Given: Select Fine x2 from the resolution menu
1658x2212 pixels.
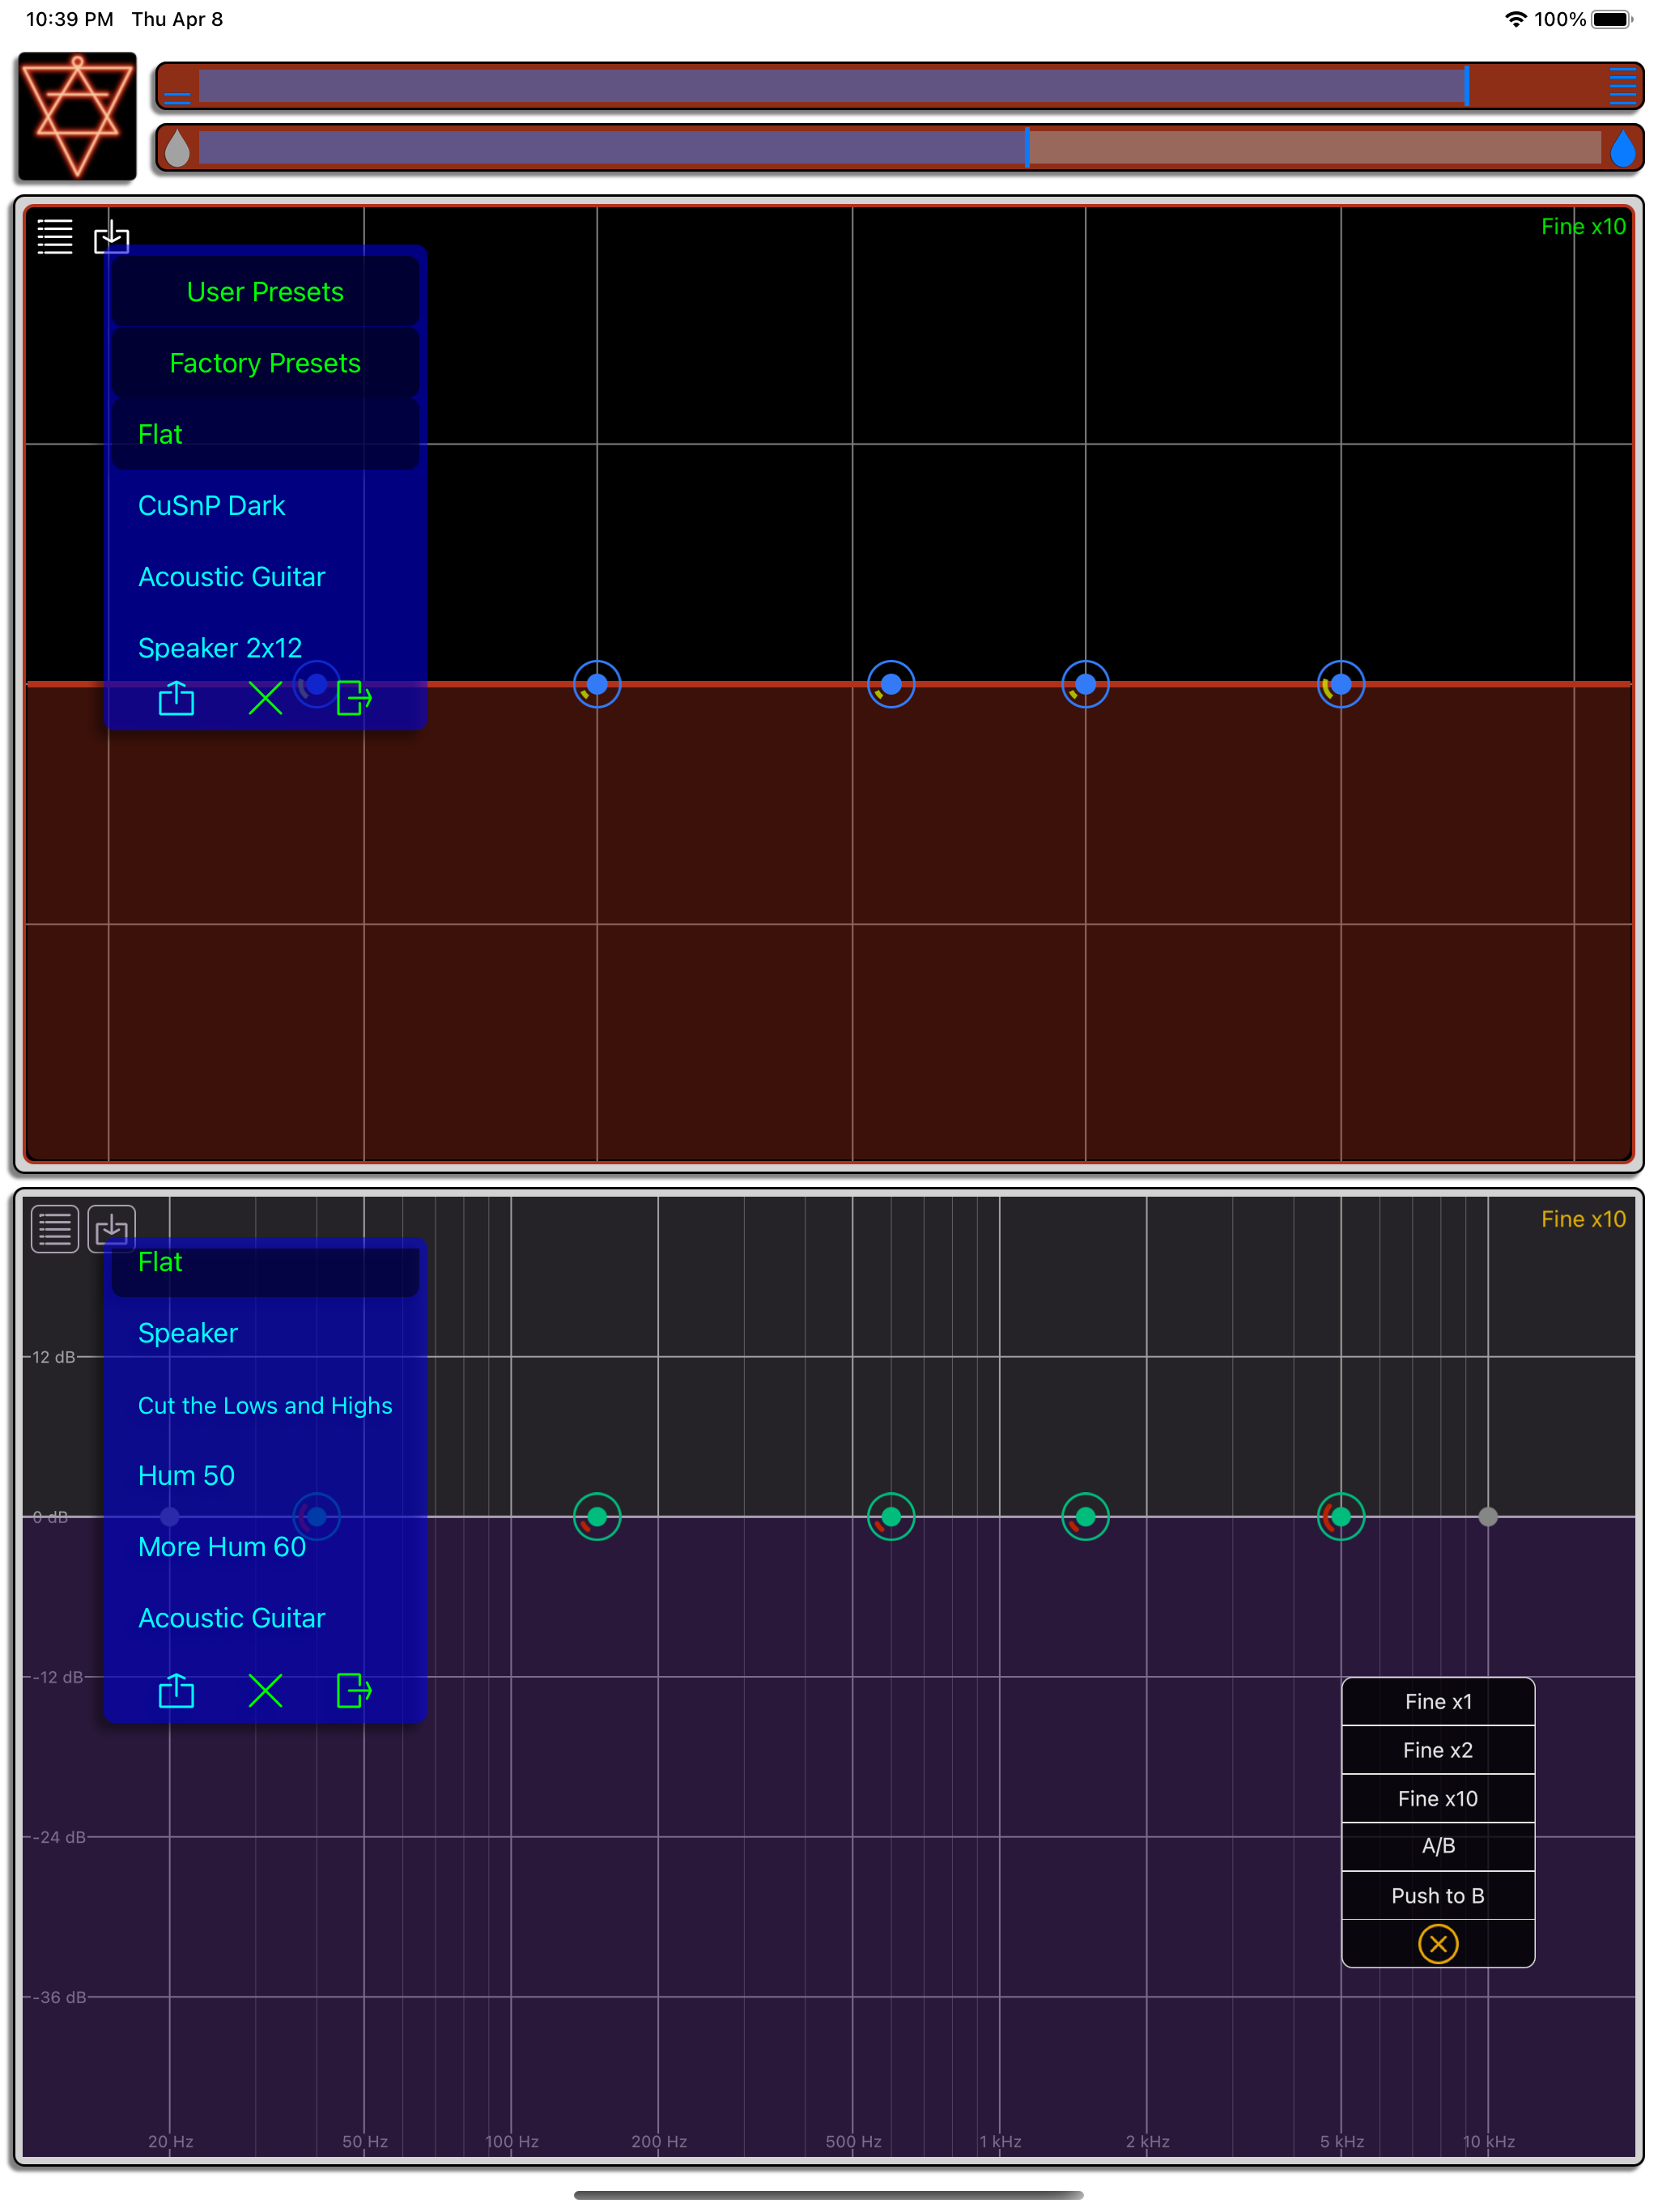Looking at the screenshot, I should 1438,1750.
